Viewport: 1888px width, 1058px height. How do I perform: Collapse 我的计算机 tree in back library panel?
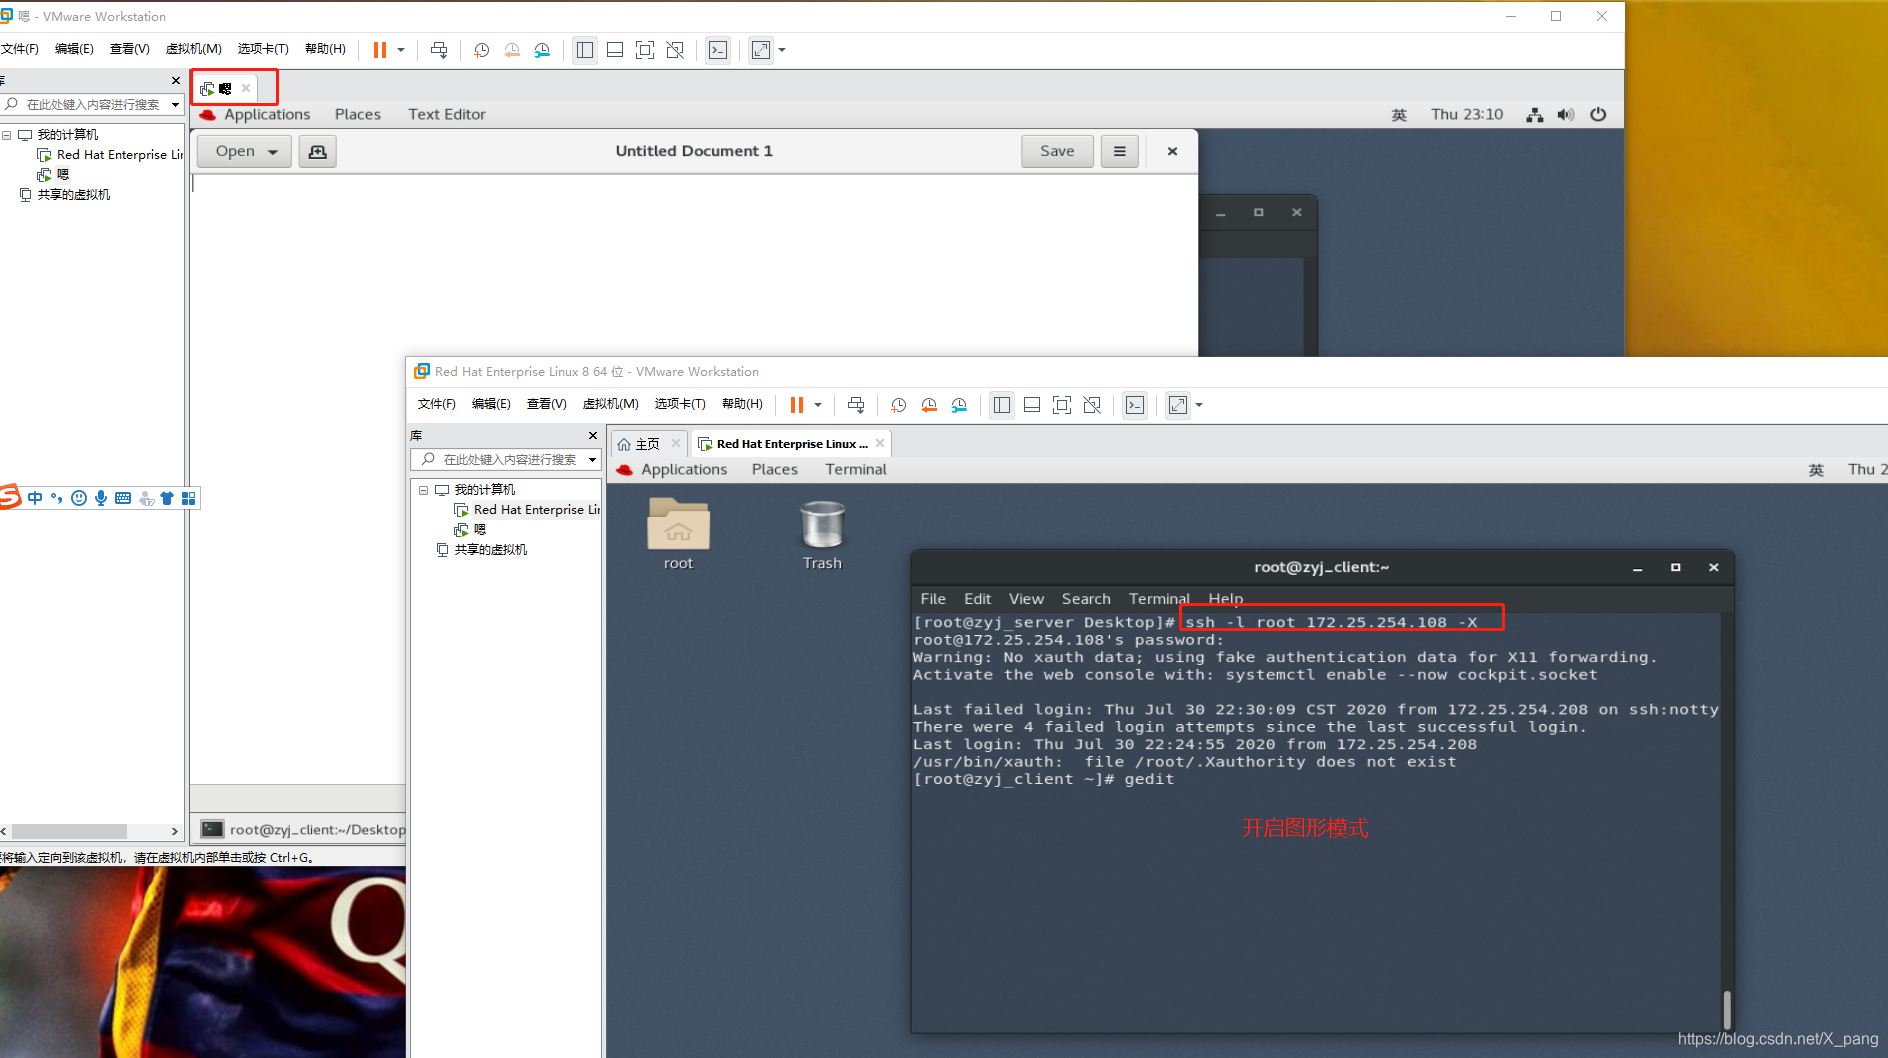(6, 135)
